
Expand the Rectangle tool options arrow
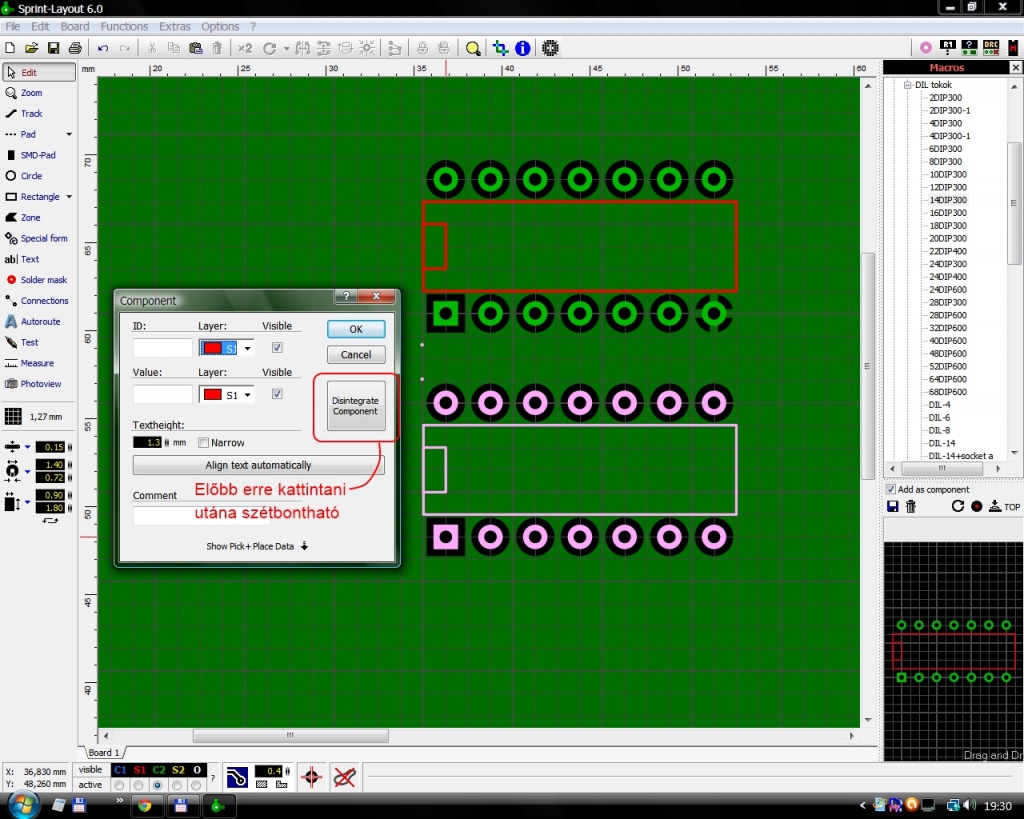[69, 197]
